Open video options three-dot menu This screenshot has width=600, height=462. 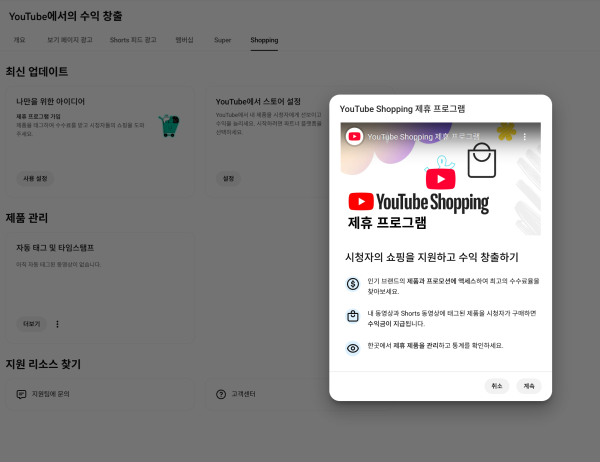point(525,136)
